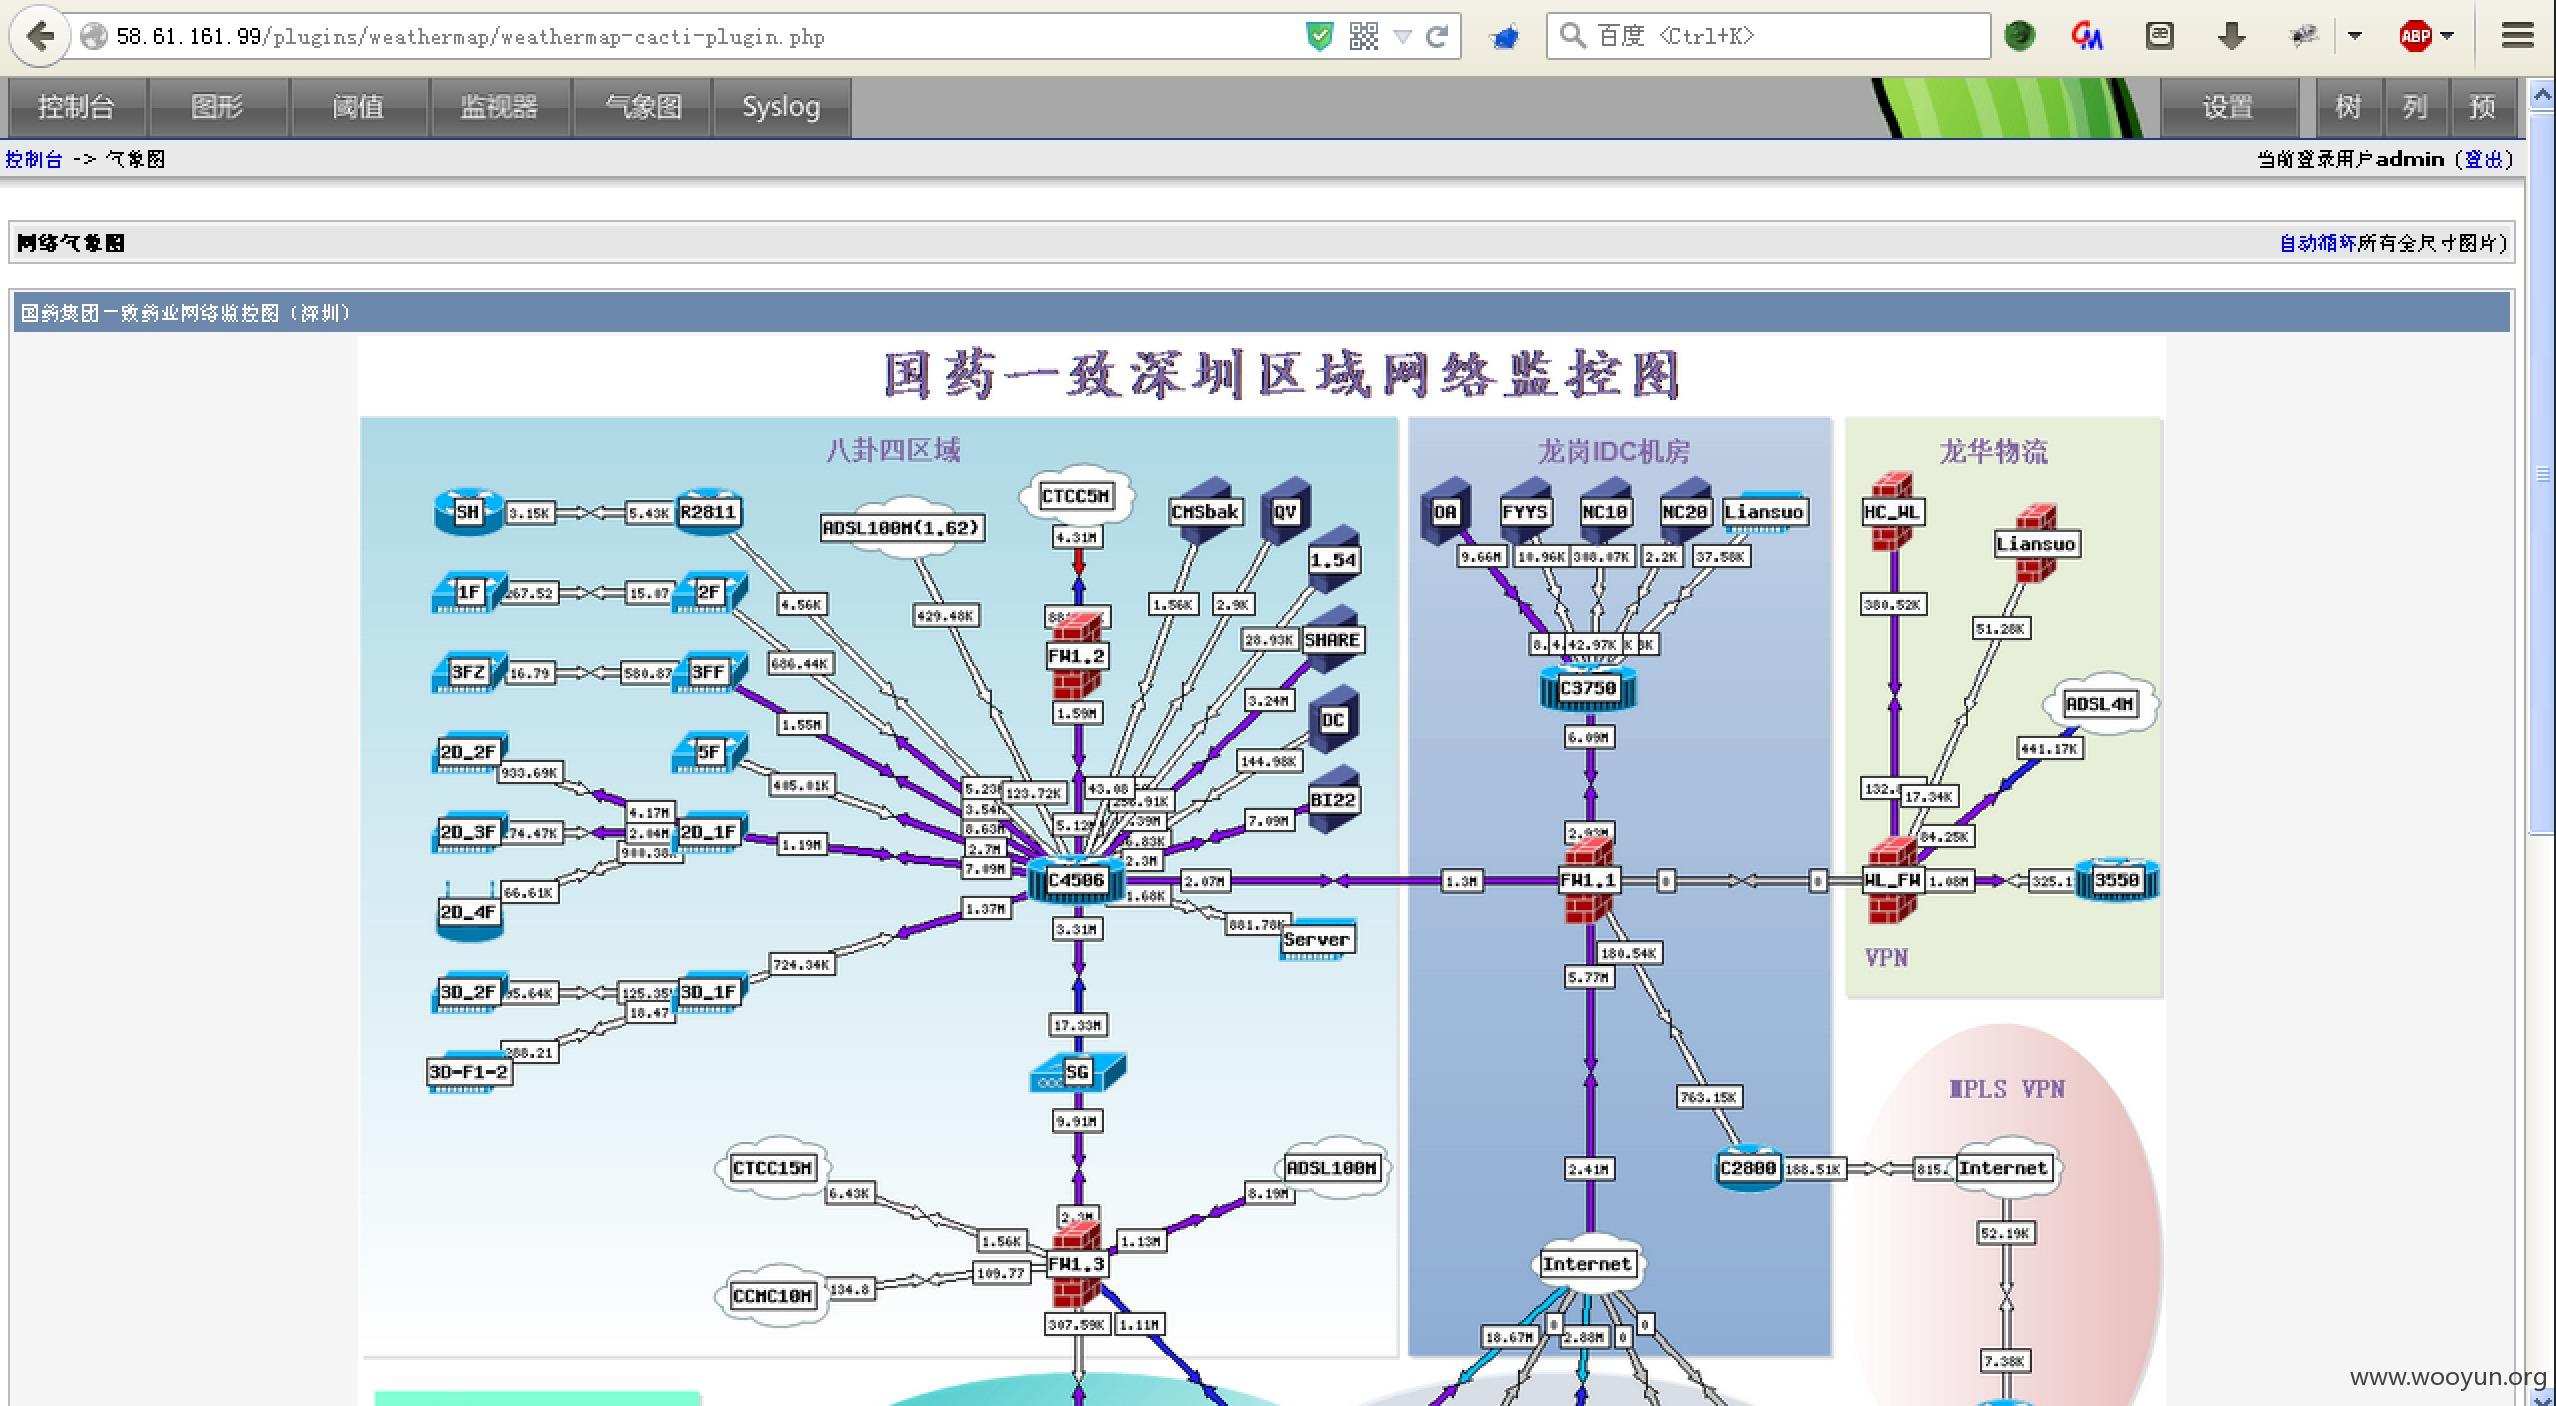The image size is (2556, 1406).
Task: Click the HC_WL firewall node
Action: pyautogui.click(x=1892, y=512)
